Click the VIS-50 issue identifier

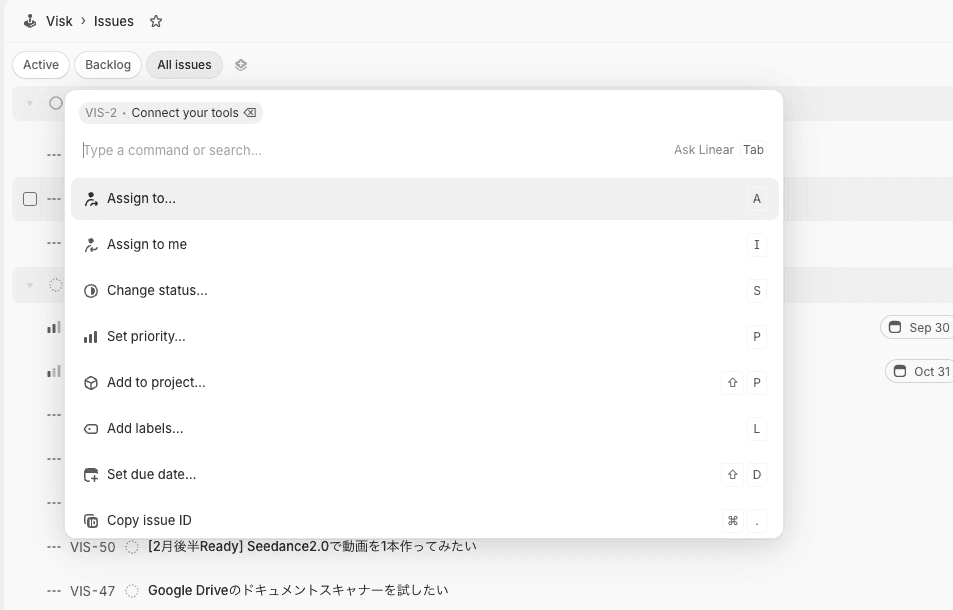[x=92, y=547]
